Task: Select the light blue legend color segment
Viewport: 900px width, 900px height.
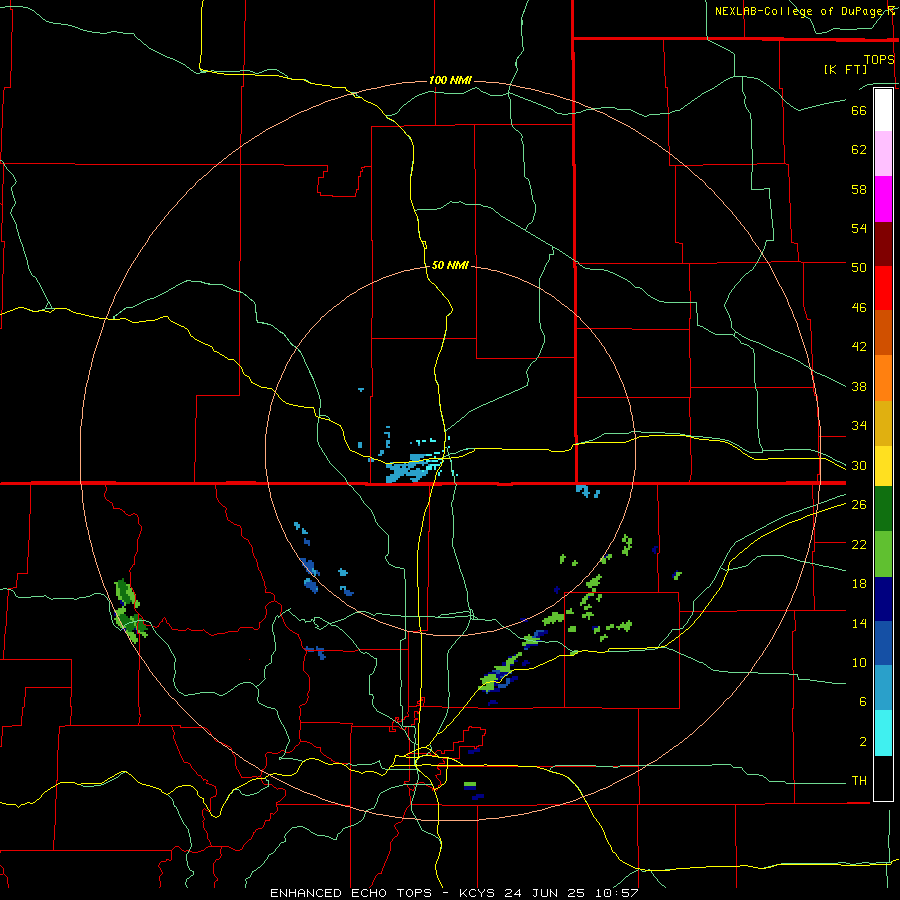Action: click(883, 688)
